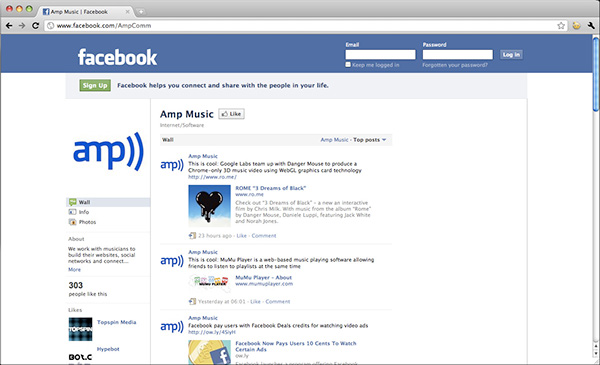Open Facebook Now Pays Users 10 Cents link

tap(296, 346)
